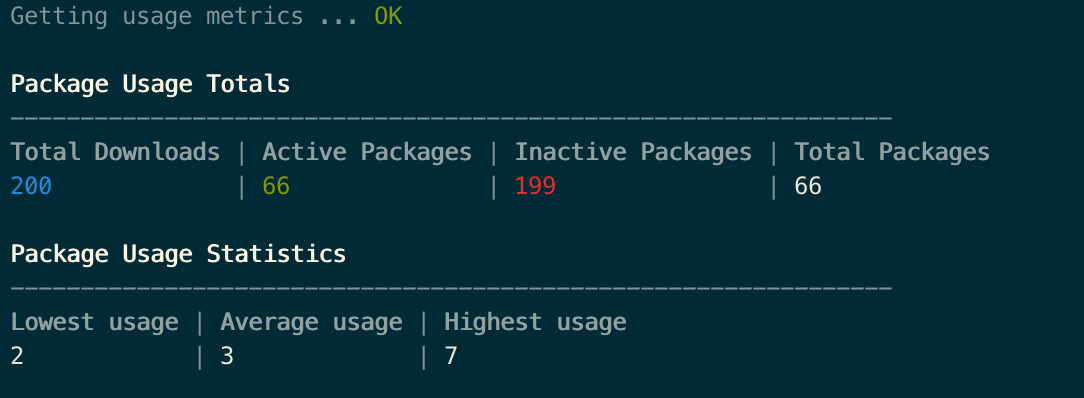Click the Highest usage column label

pos(535,322)
